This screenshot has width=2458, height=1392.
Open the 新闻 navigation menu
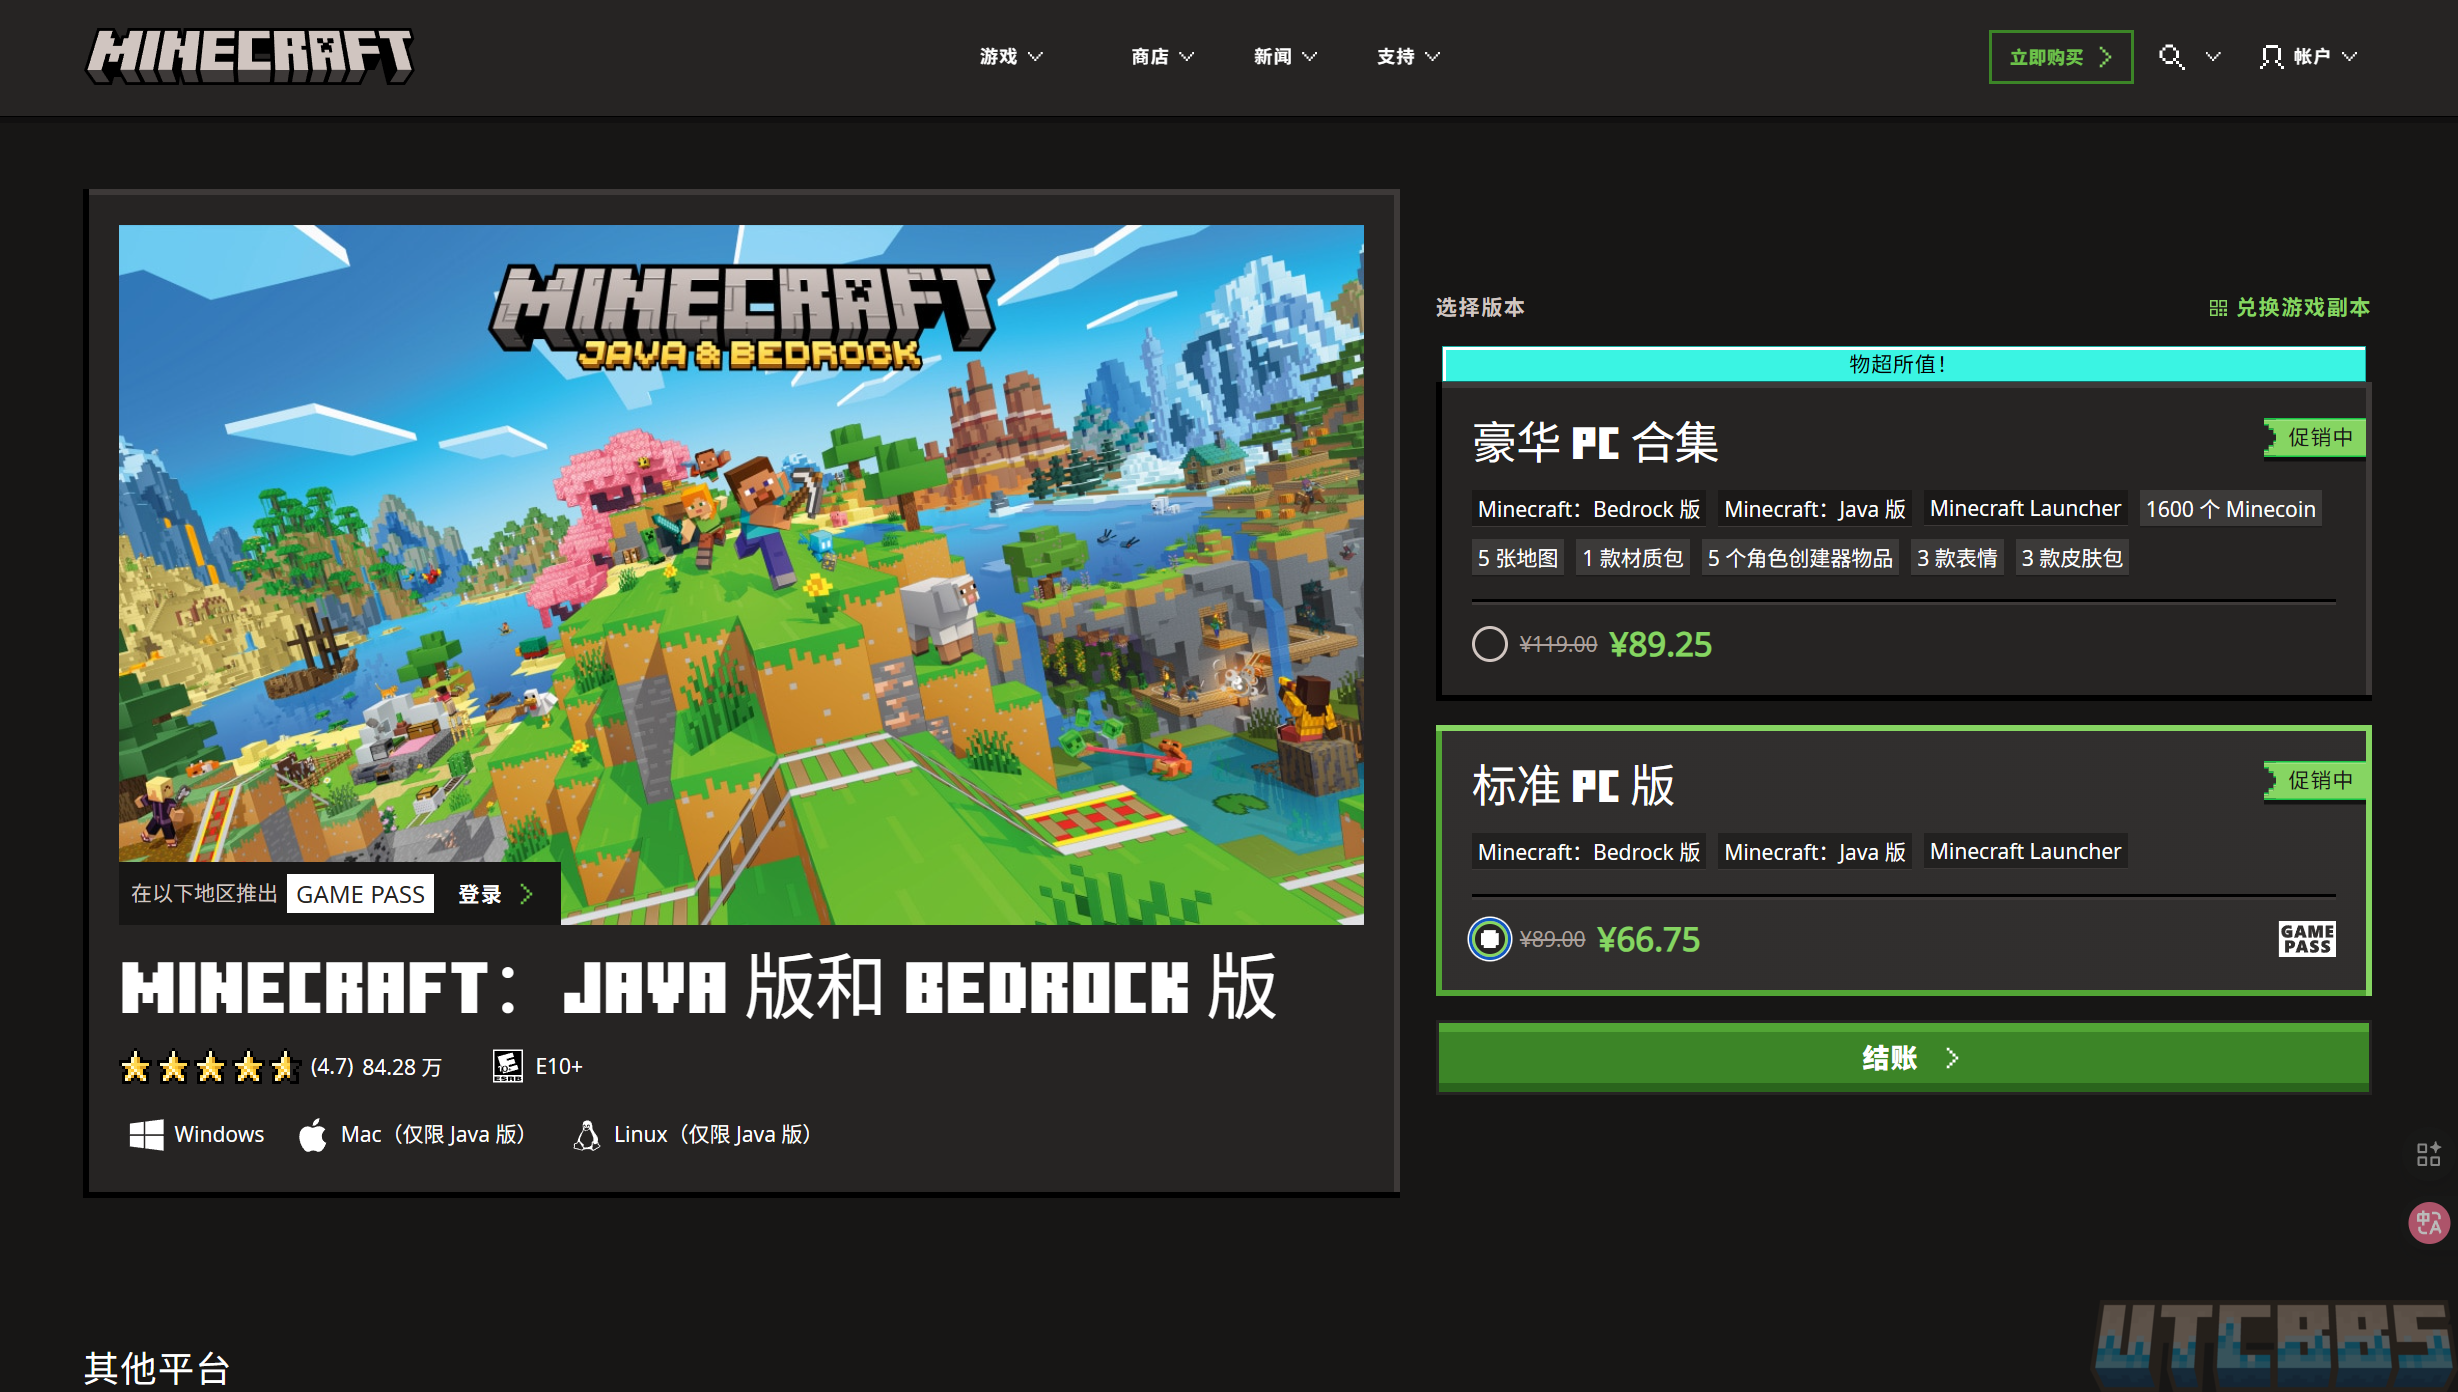click(x=1285, y=57)
